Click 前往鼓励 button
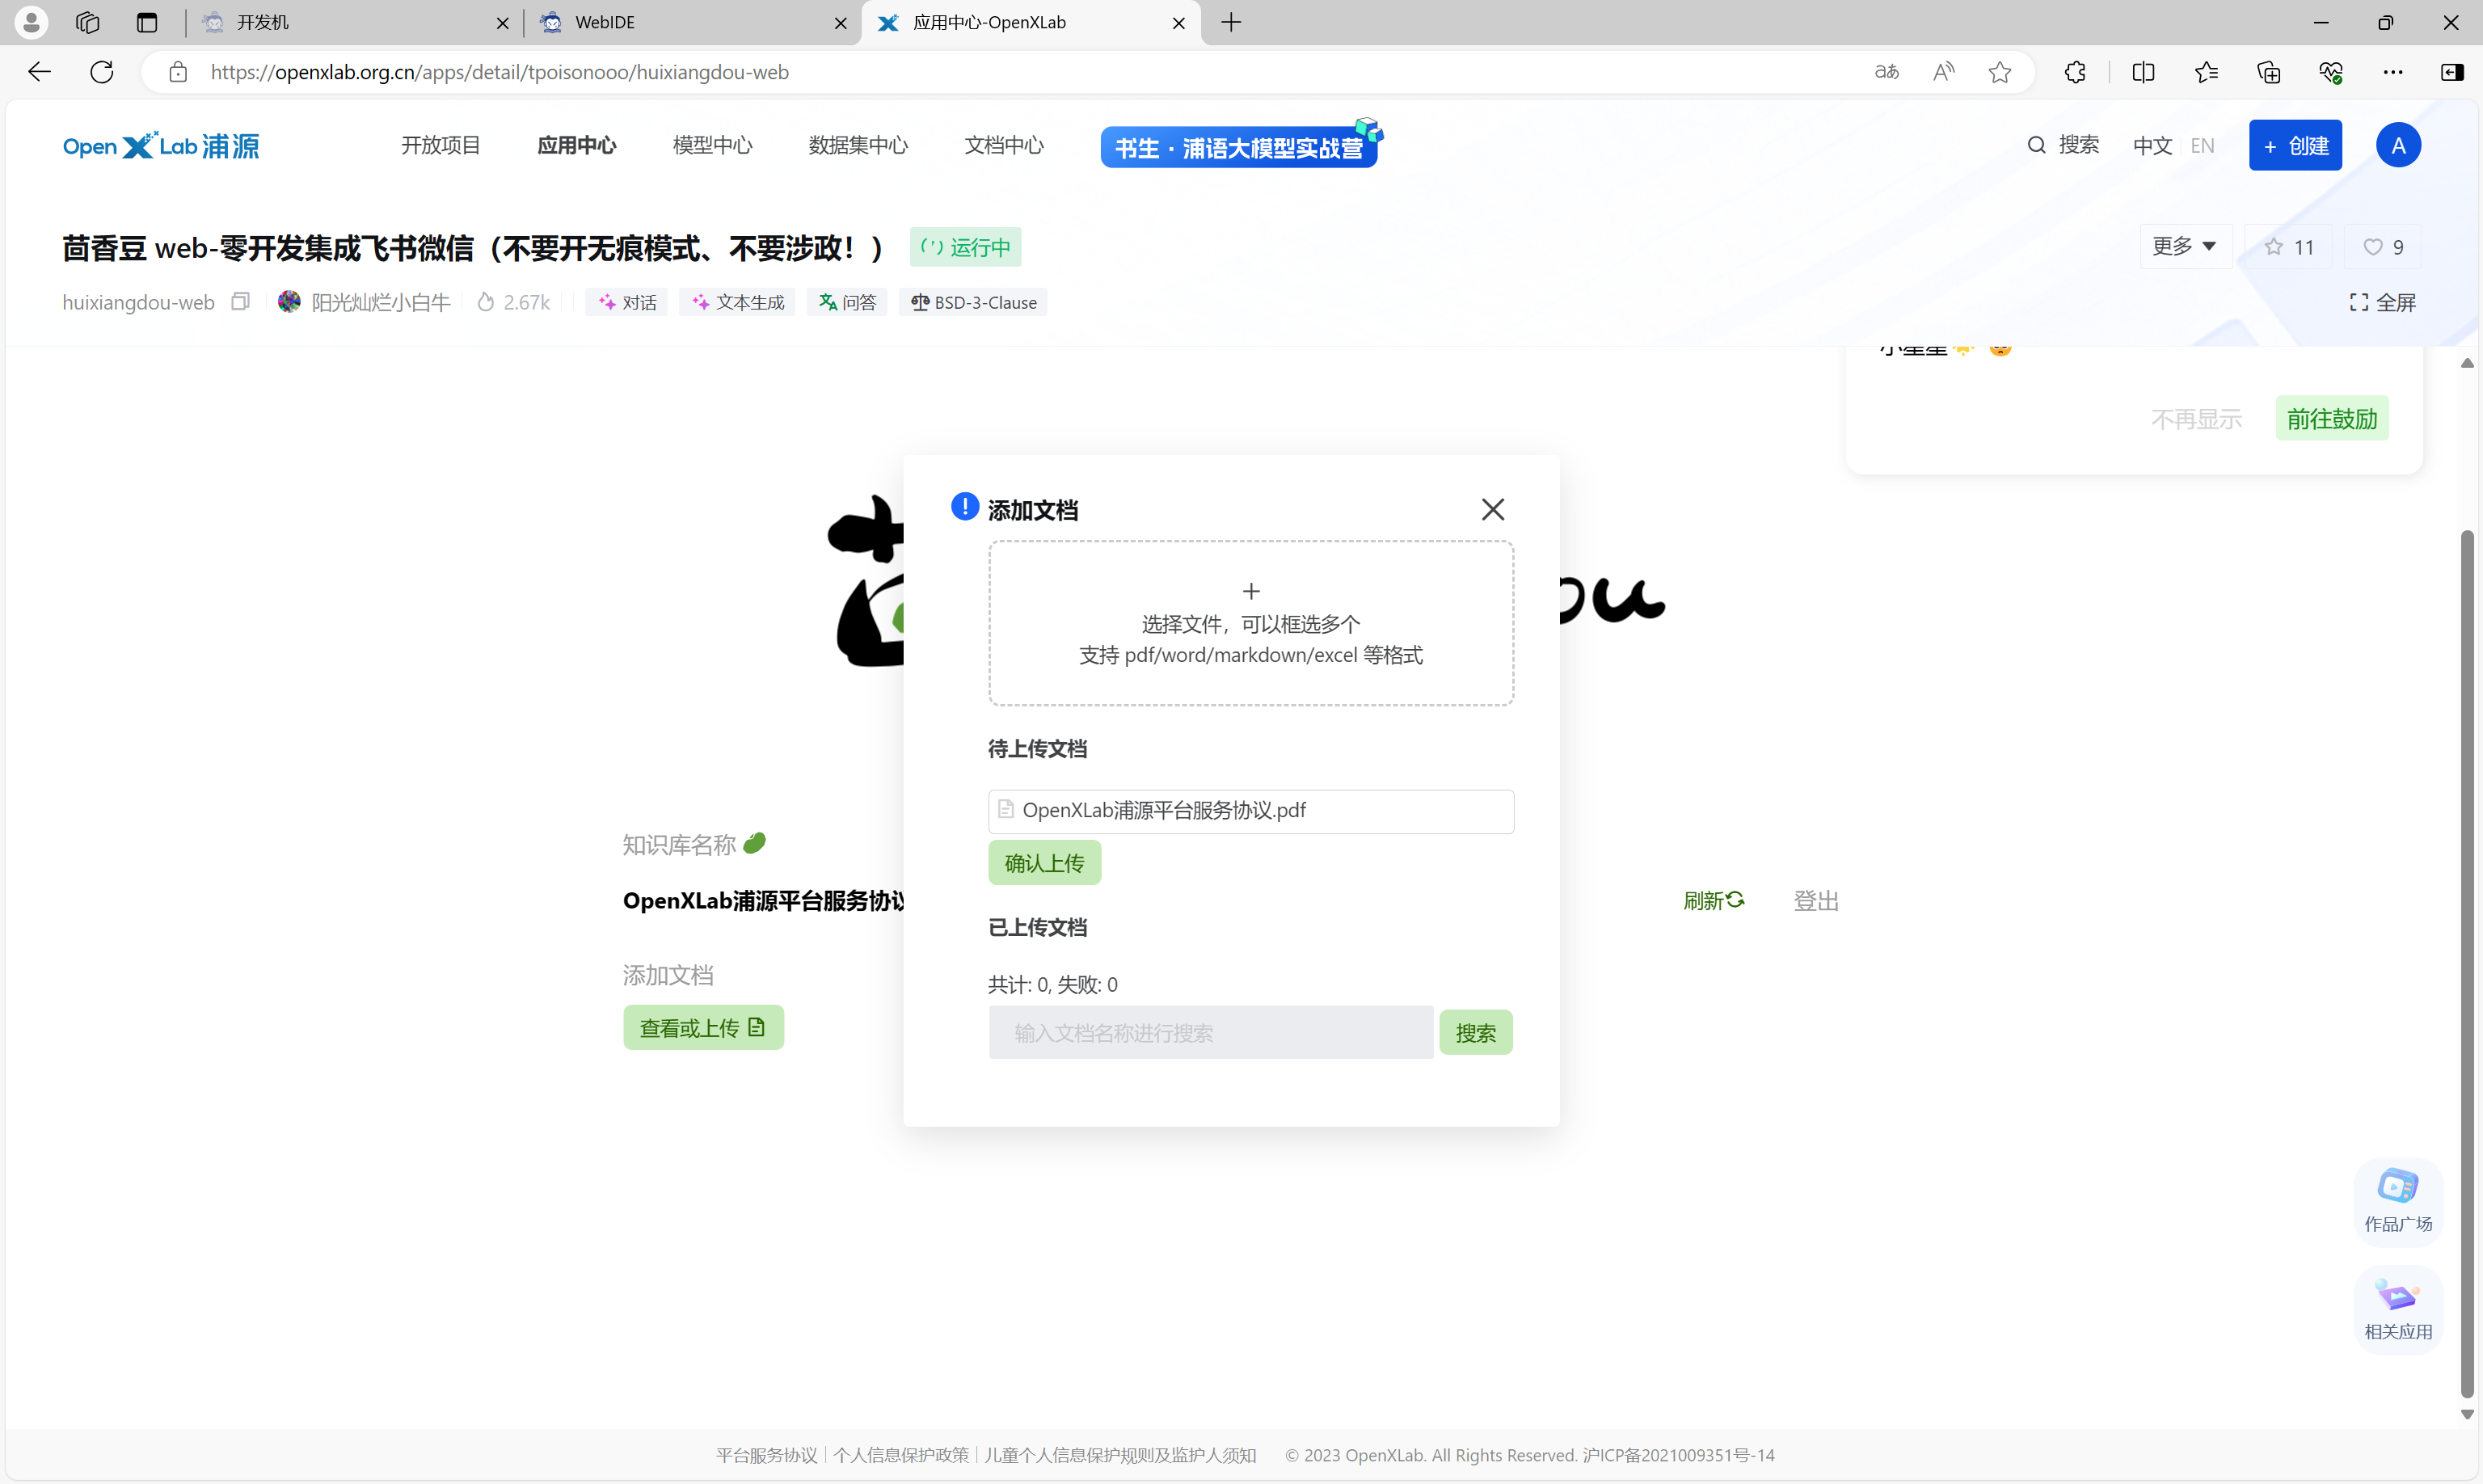Viewport: 2483px width, 1484px height. click(2332, 418)
